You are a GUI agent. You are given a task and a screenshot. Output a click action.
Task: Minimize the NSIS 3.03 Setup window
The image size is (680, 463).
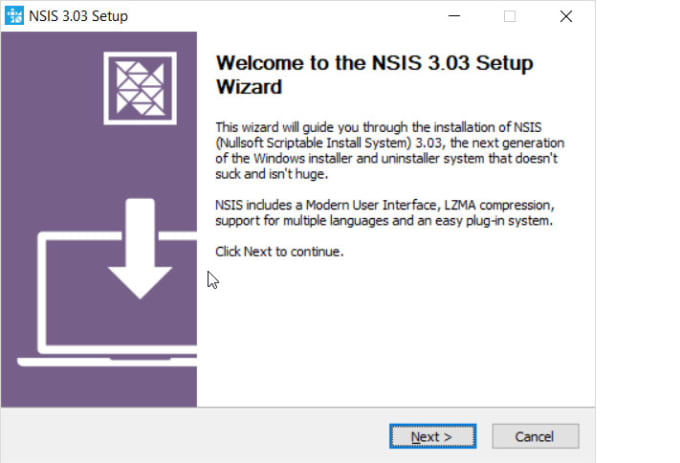[x=454, y=16]
